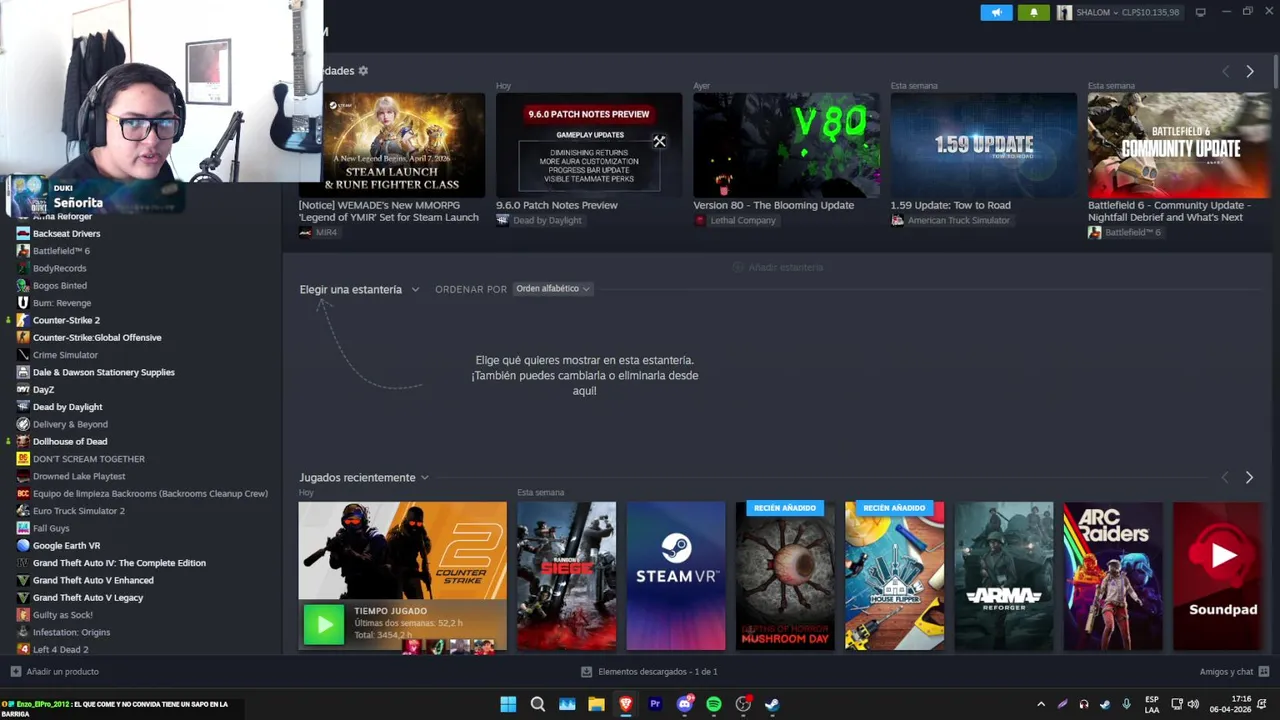Click Dollhouse of Dead game icon
1280x720 pixels.
click(x=23, y=441)
